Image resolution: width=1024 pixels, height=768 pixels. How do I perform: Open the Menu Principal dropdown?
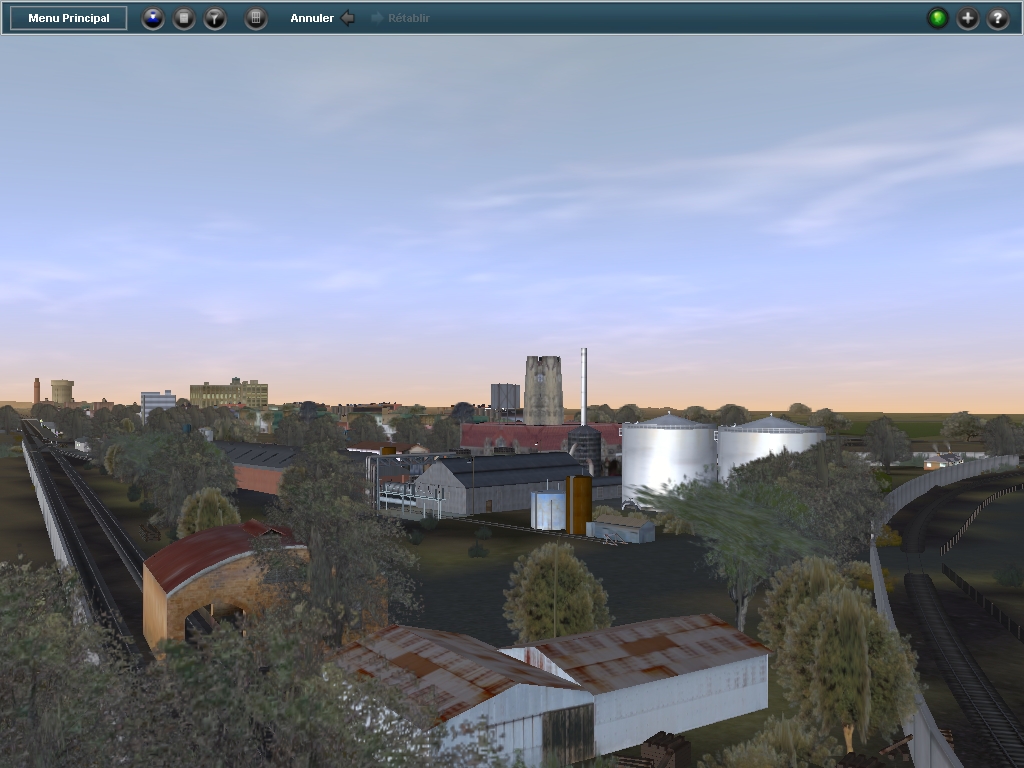pyautogui.click(x=69, y=18)
